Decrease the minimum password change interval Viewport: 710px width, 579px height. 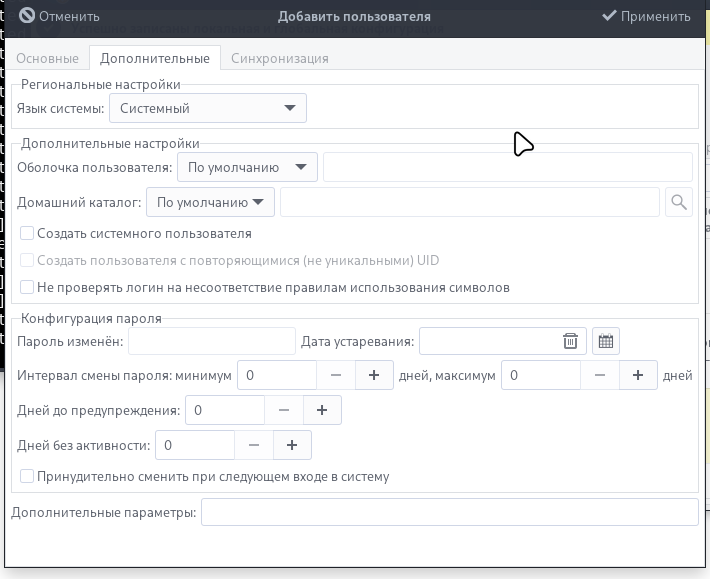click(x=336, y=375)
